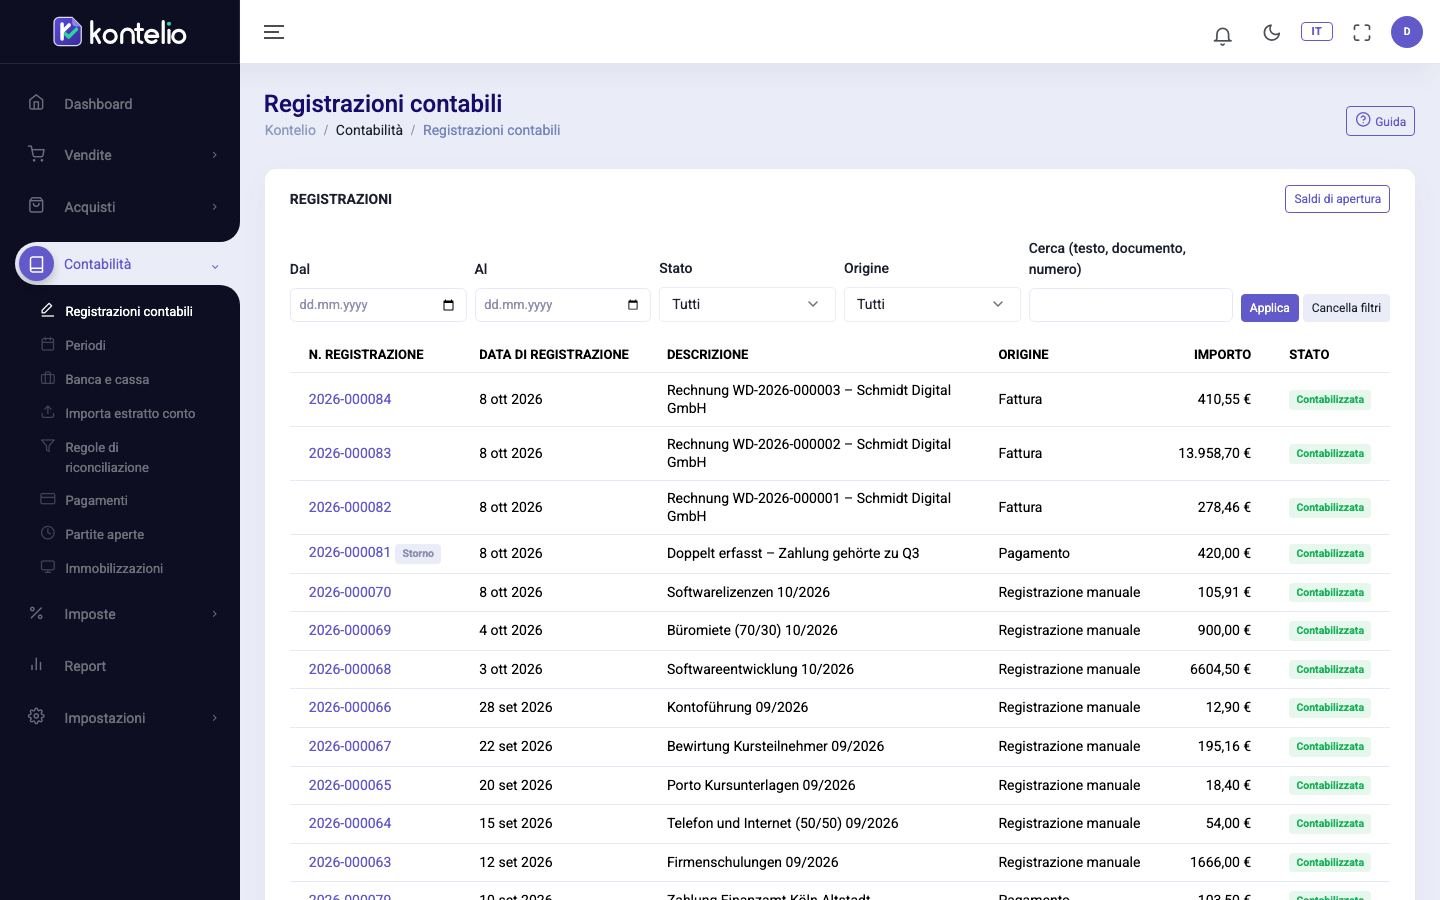Open the notifications bell
Image resolution: width=1440 pixels, height=900 pixels.
[x=1222, y=36]
